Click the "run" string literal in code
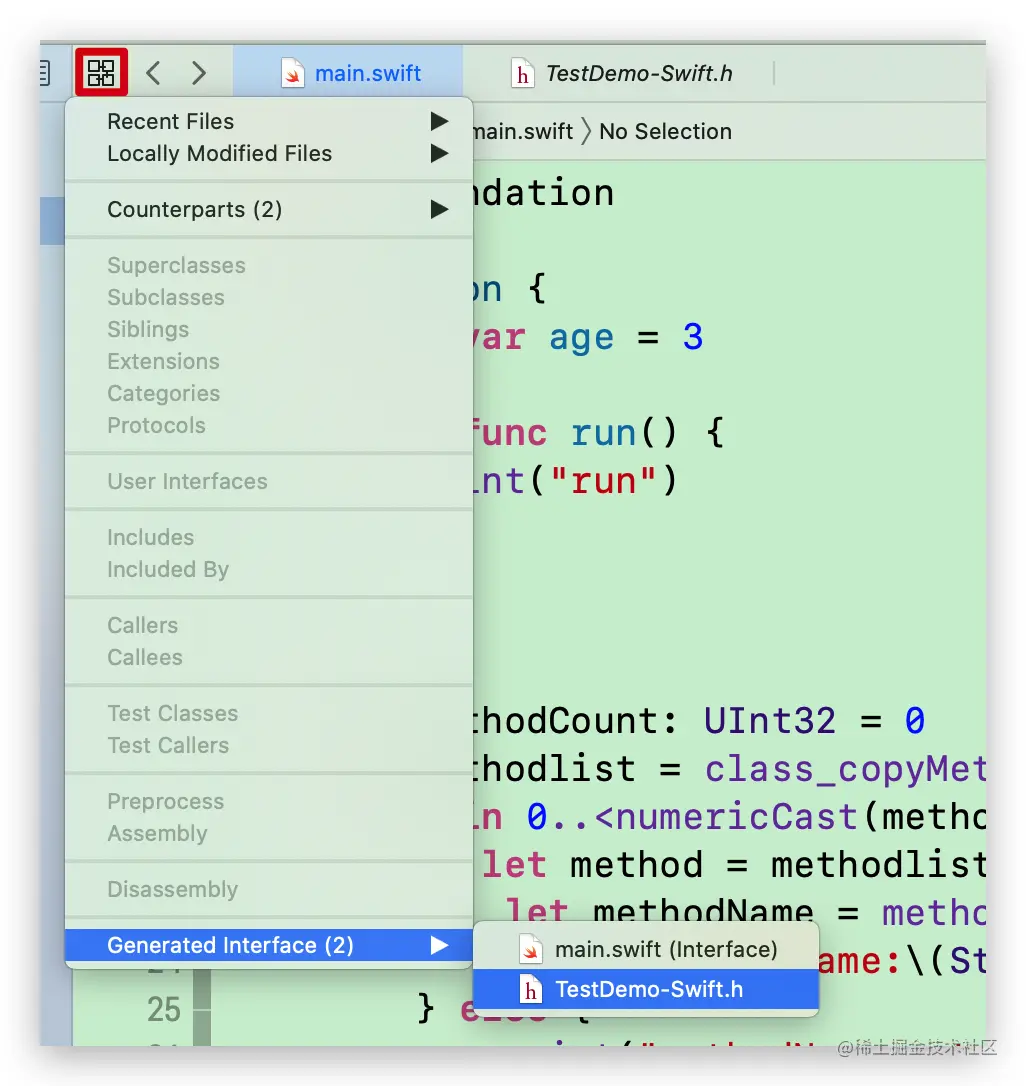The image size is (1026, 1086). pyautogui.click(x=603, y=481)
